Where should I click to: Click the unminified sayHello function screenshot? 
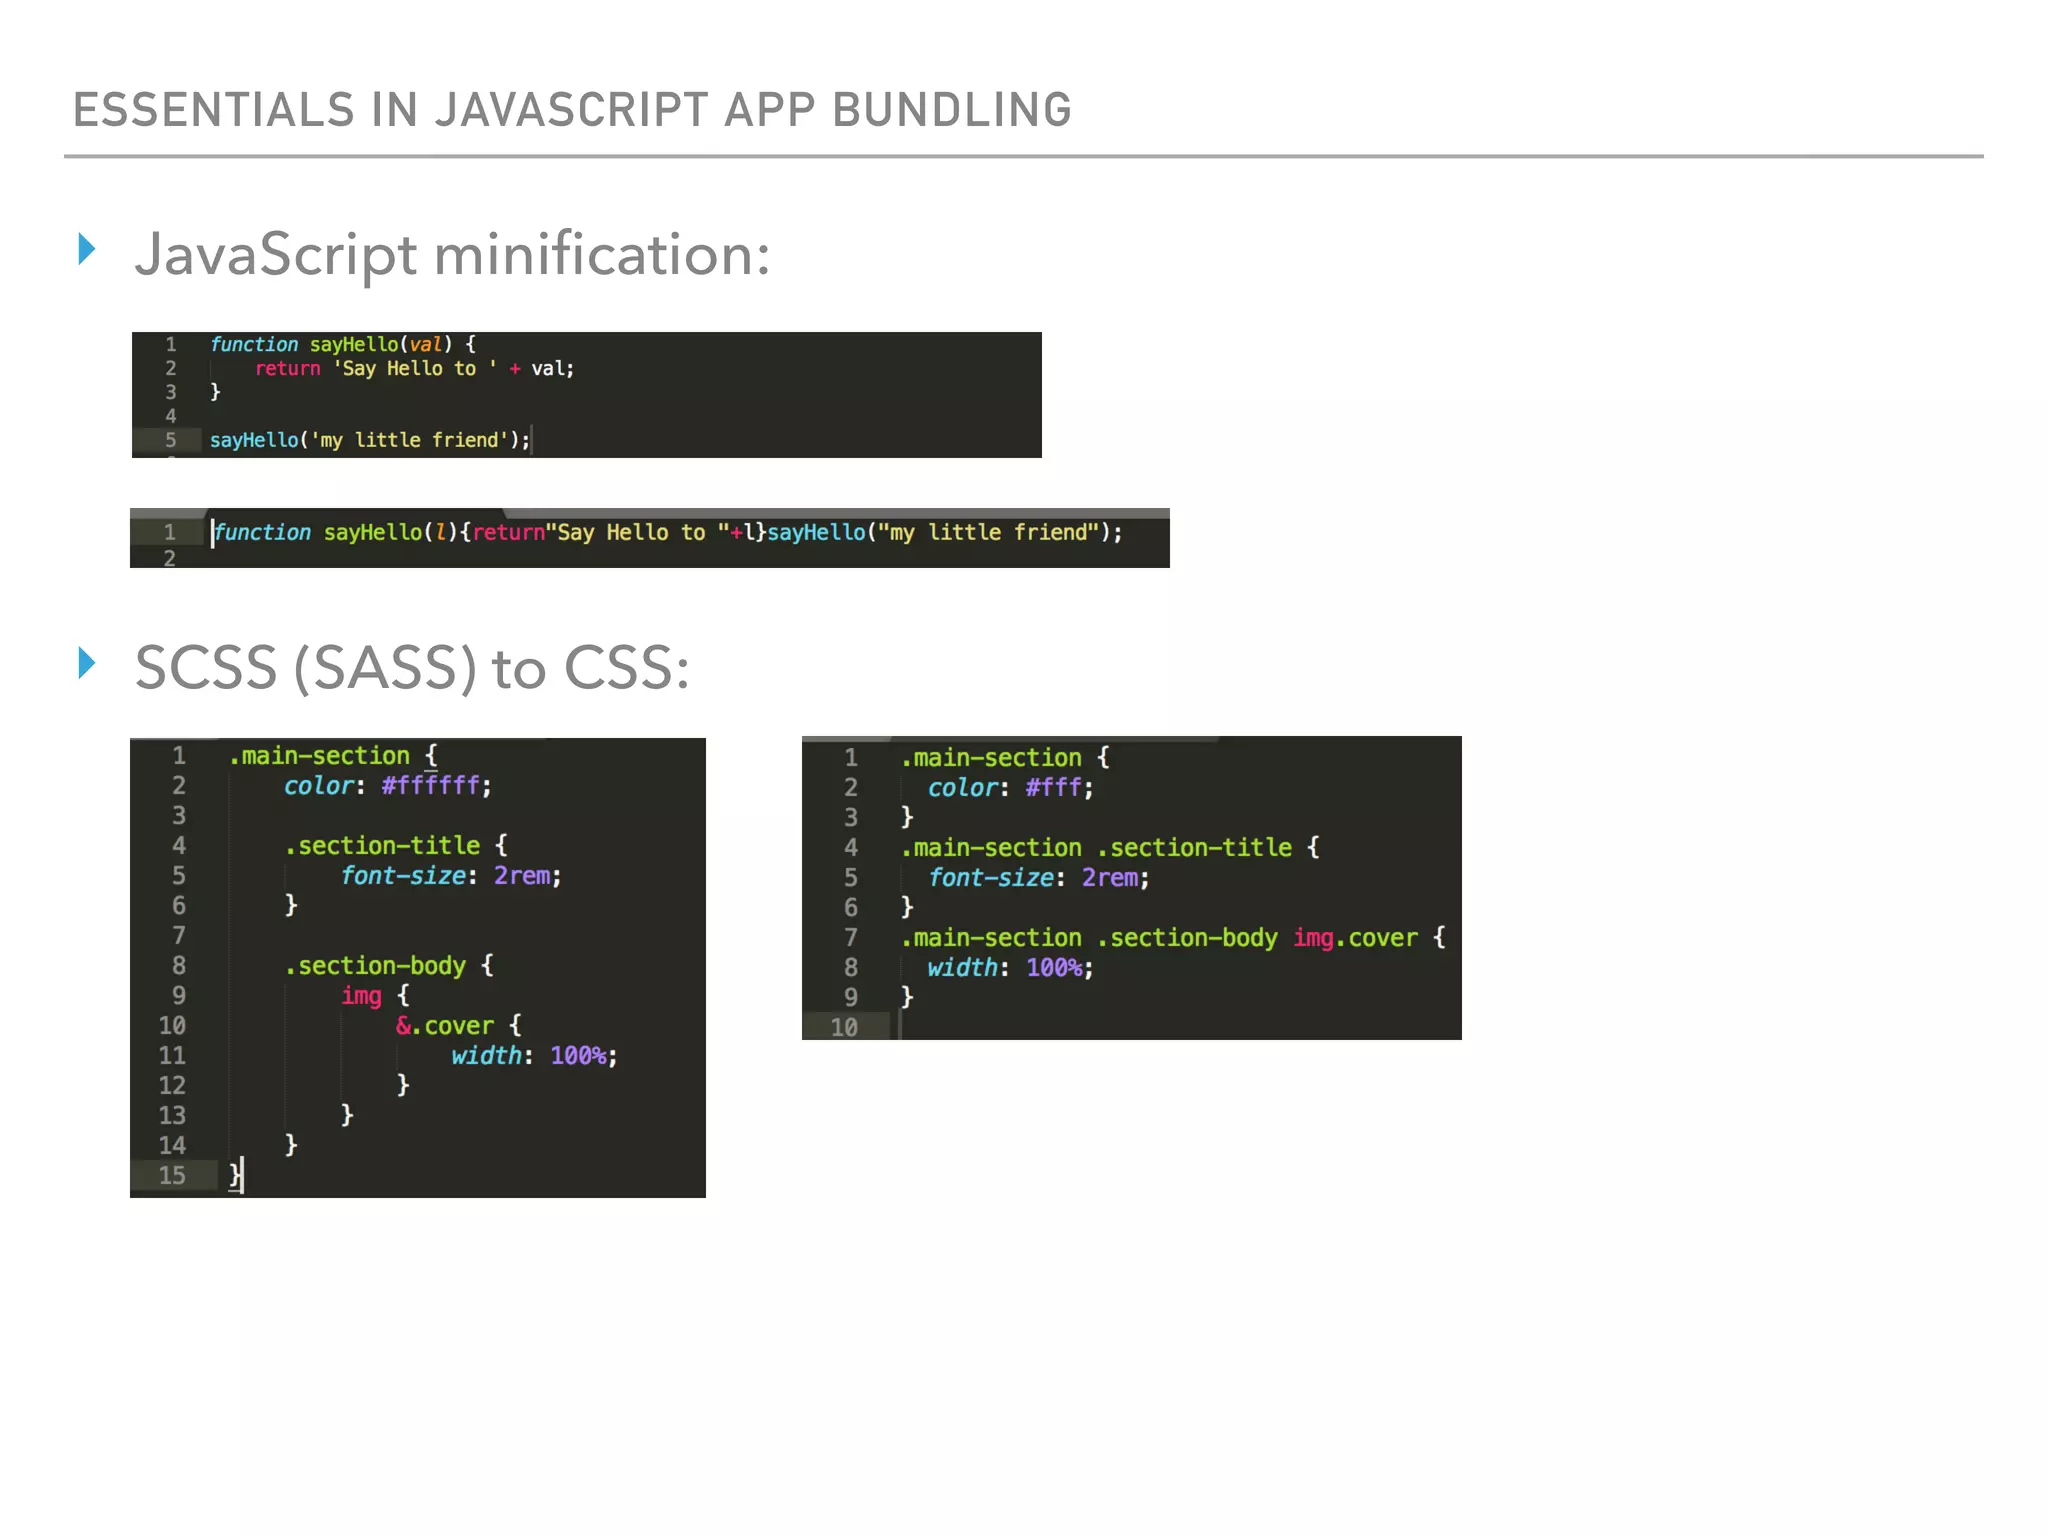click(x=586, y=395)
